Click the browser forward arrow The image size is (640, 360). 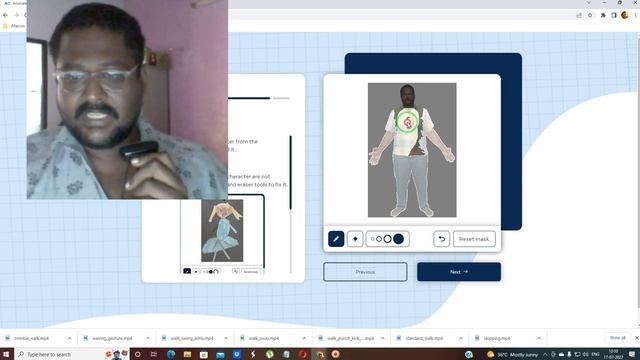click(x=16, y=15)
